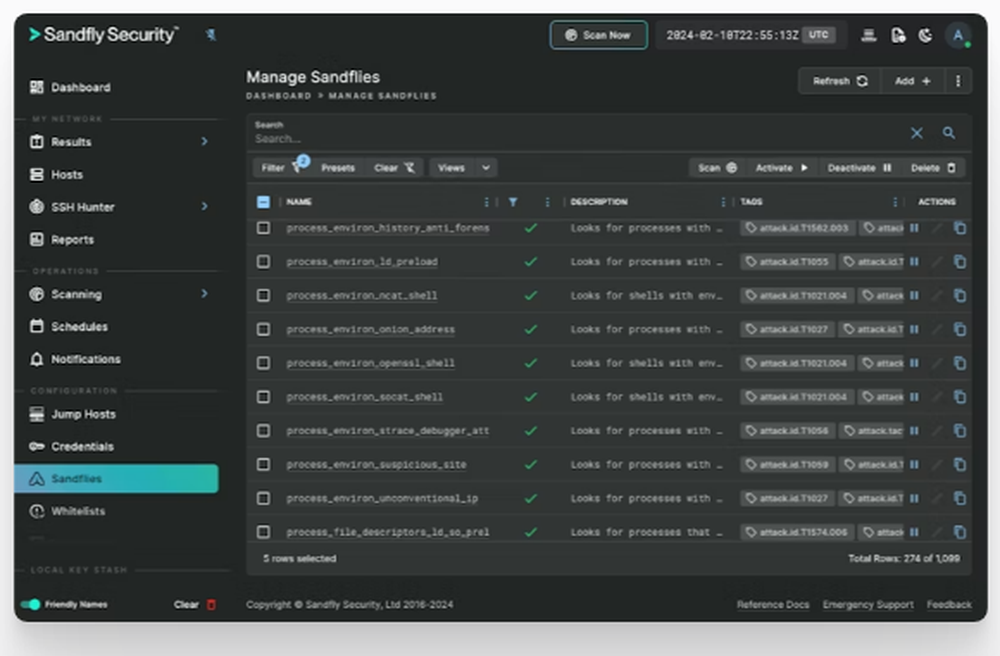
Task: Toggle the Friendly Names switch
Action: [x=32, y=604]
